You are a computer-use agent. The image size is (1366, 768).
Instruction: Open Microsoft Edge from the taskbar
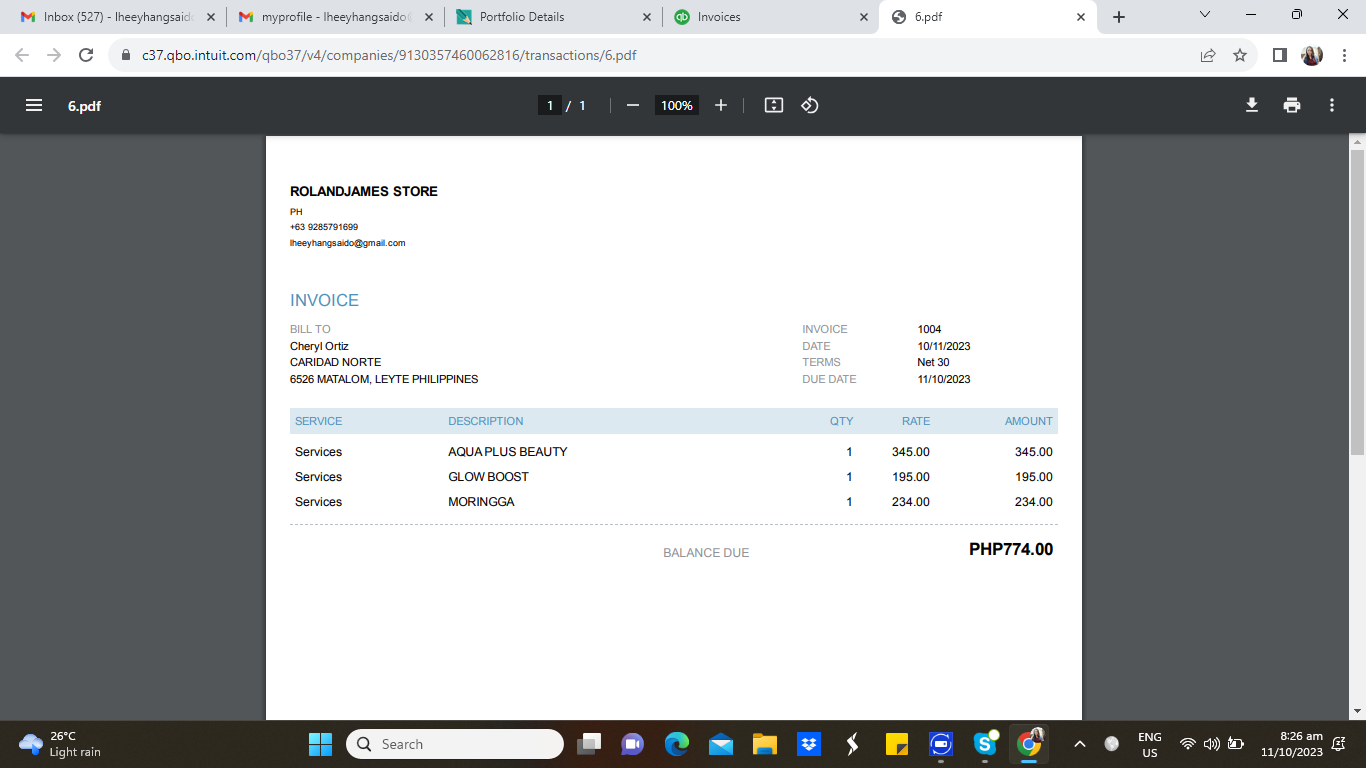click(x=677, y=744)
